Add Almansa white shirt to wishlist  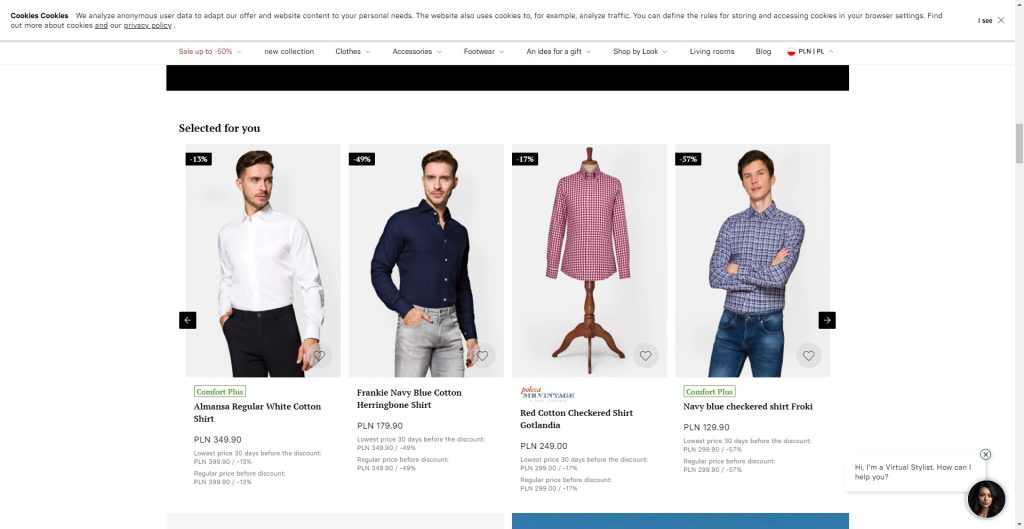click(x=319, y=355)
